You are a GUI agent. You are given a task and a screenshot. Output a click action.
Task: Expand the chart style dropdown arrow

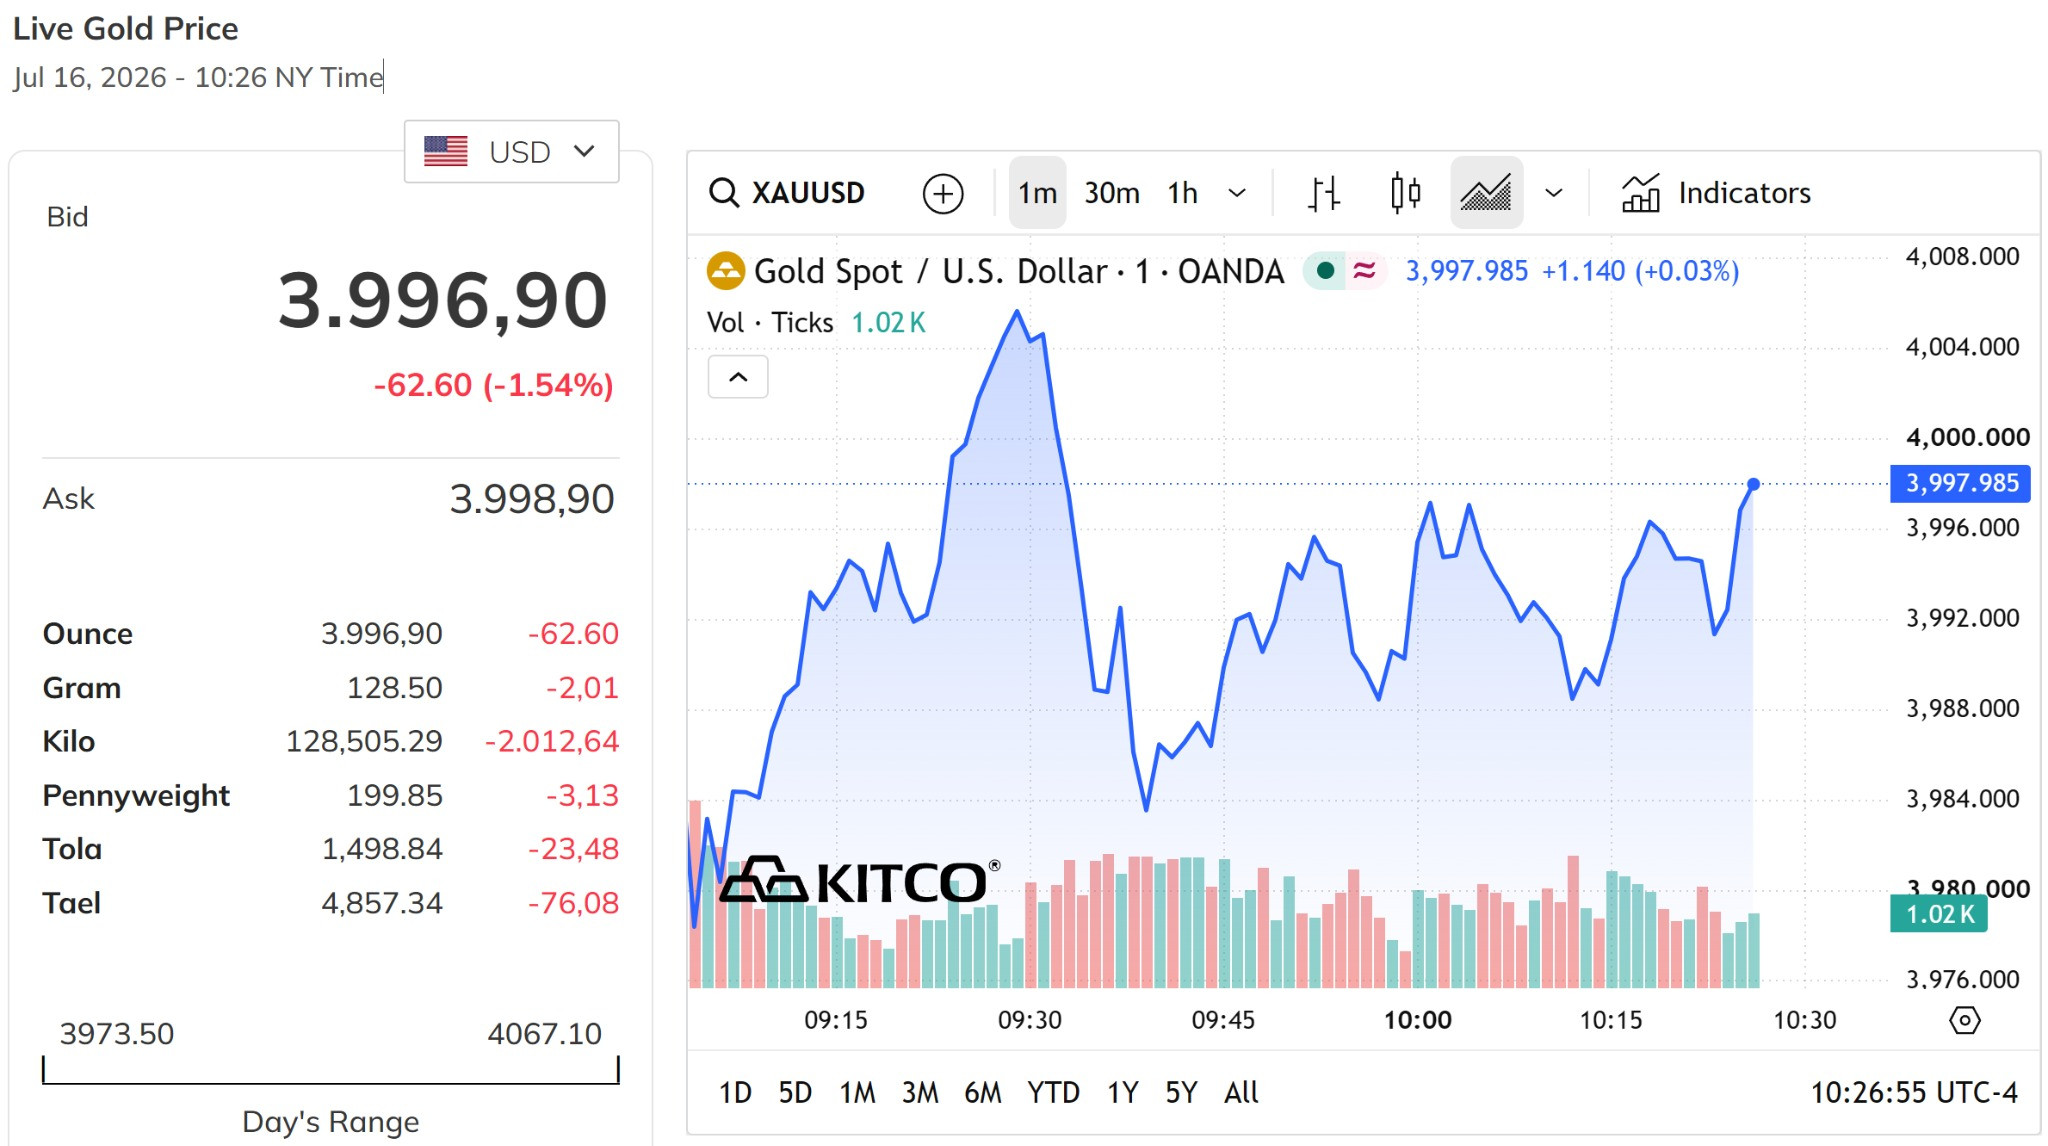click(1553, 193)
